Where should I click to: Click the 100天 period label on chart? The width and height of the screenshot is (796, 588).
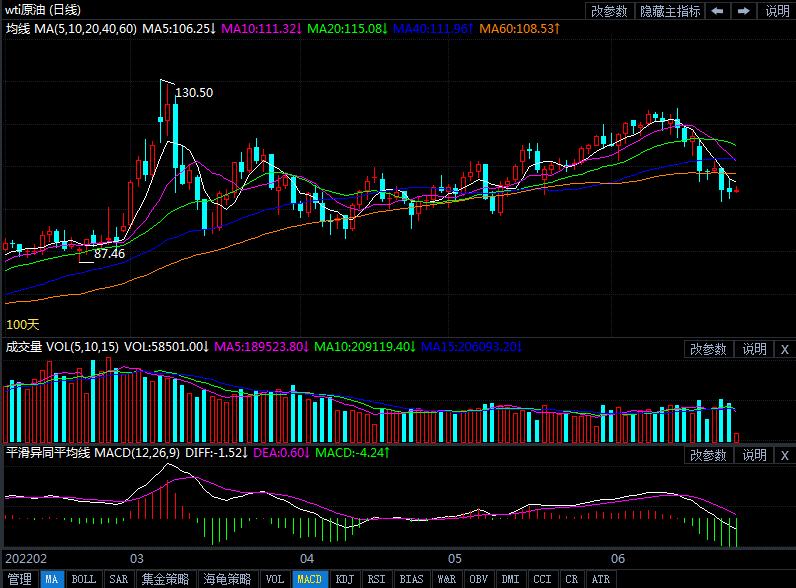tap(22, 325)
